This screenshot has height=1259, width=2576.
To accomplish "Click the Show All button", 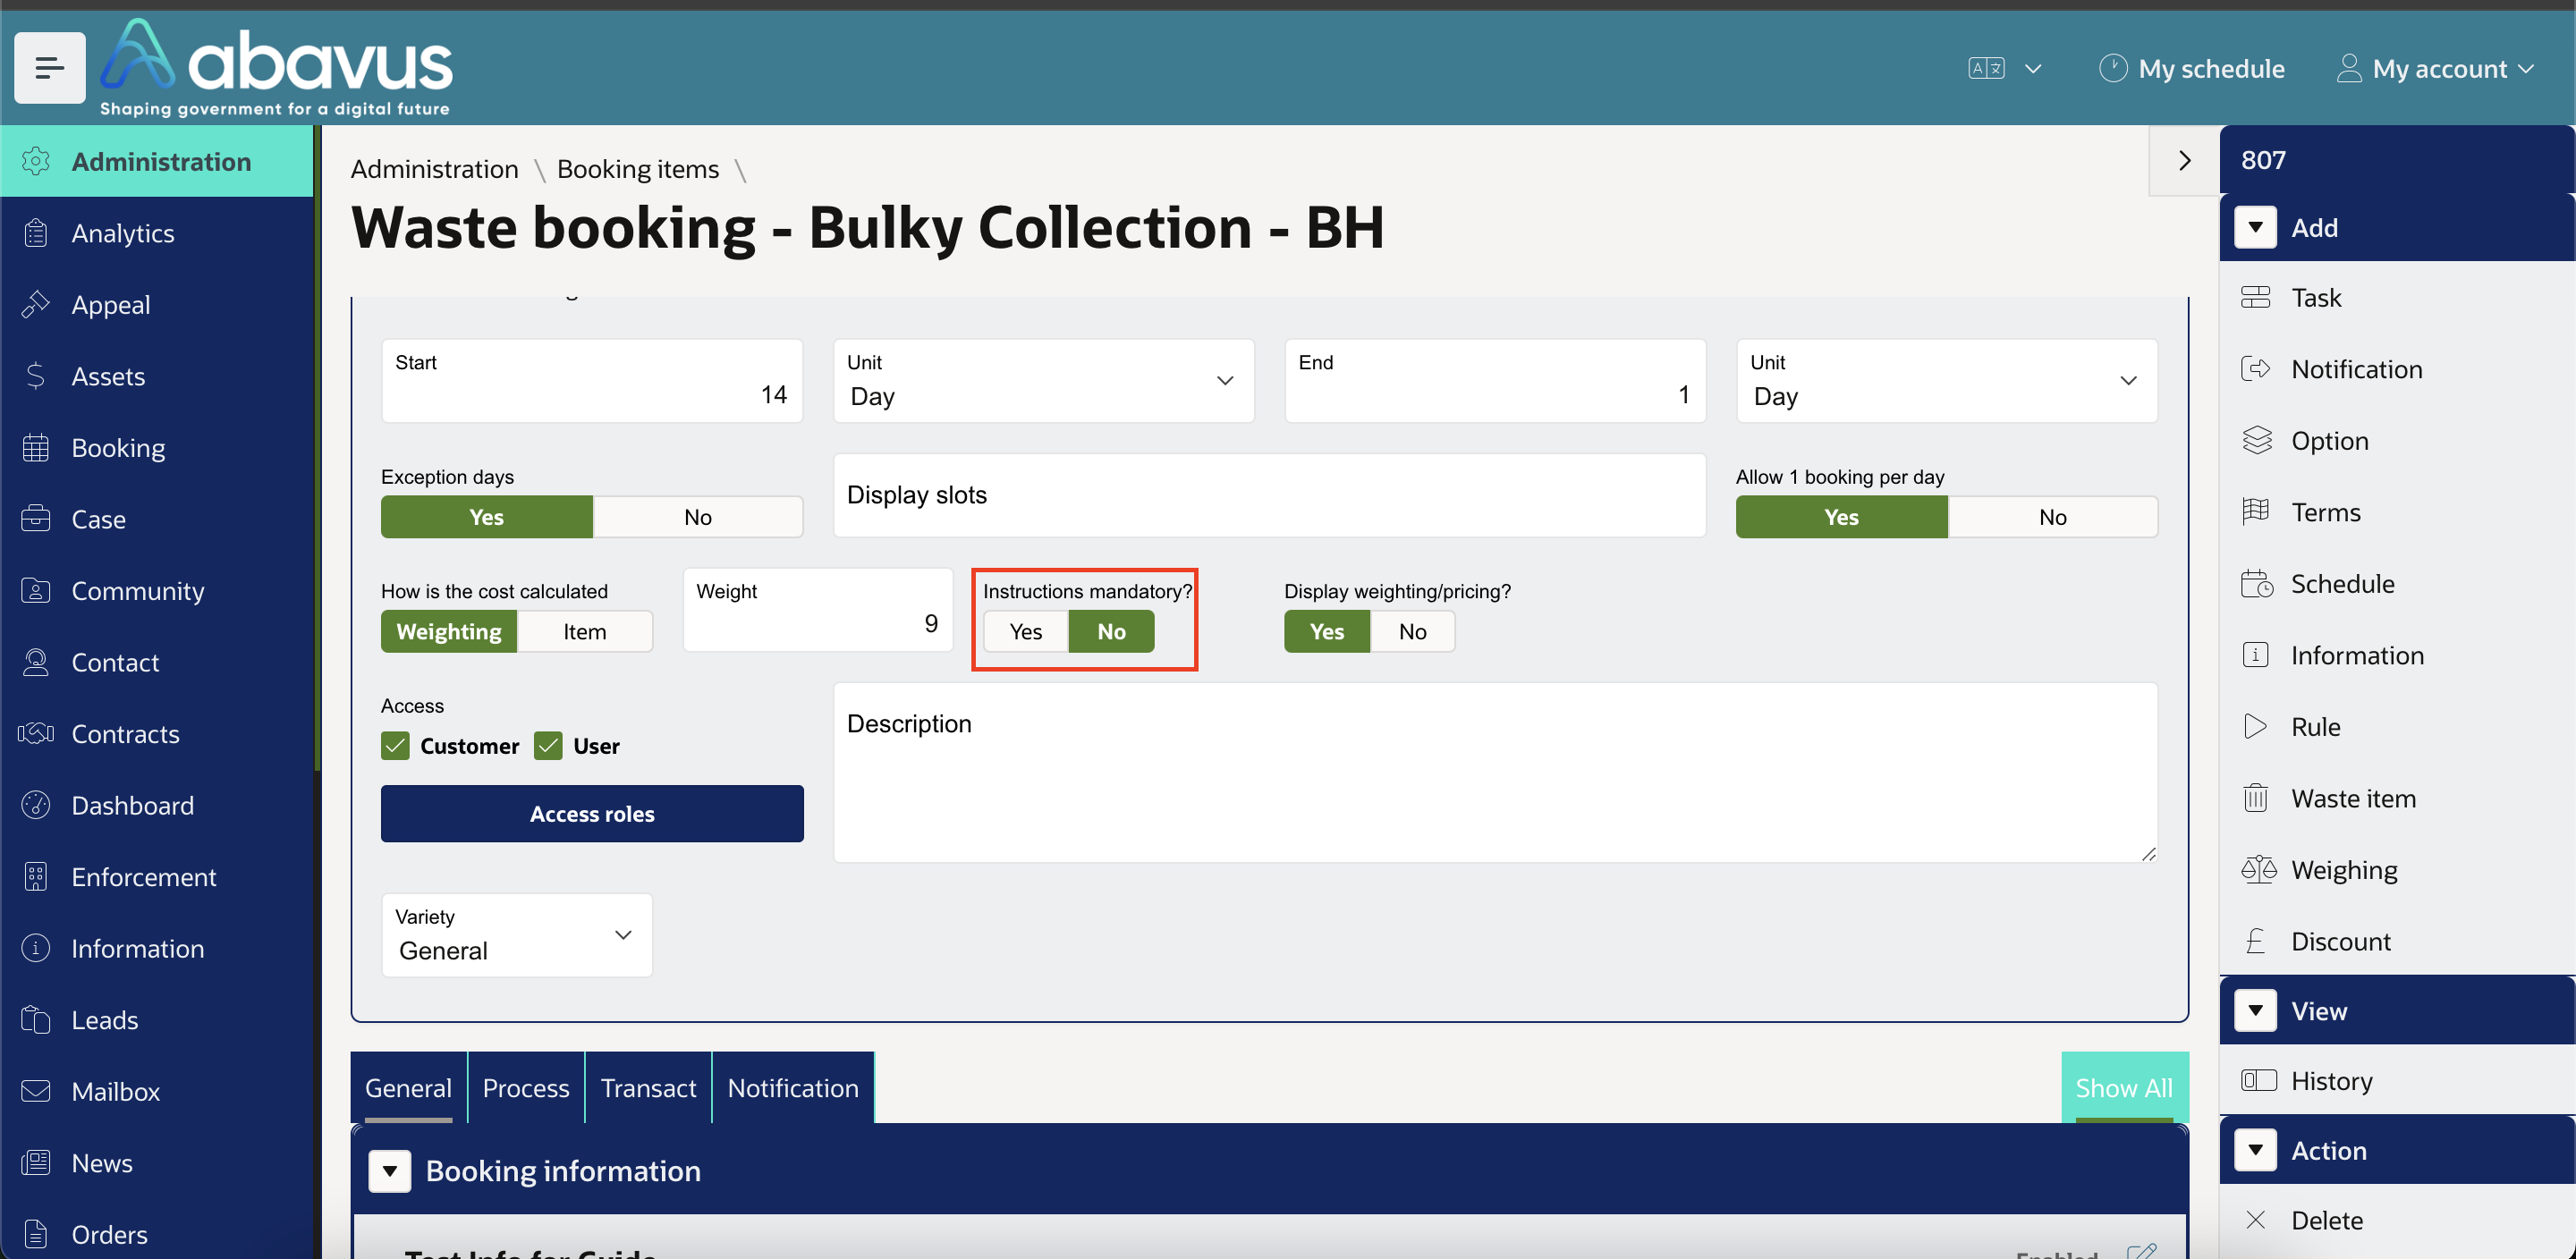I will 2124,1087.
